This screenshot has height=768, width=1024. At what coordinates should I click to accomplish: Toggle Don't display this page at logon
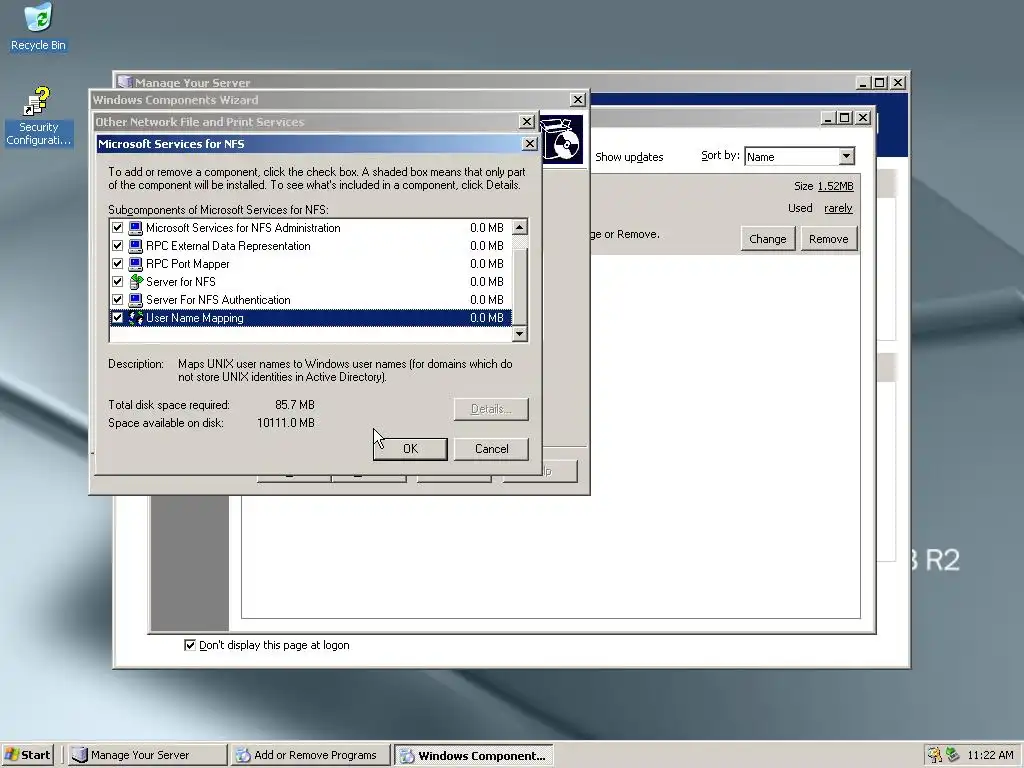pos(190,645)
